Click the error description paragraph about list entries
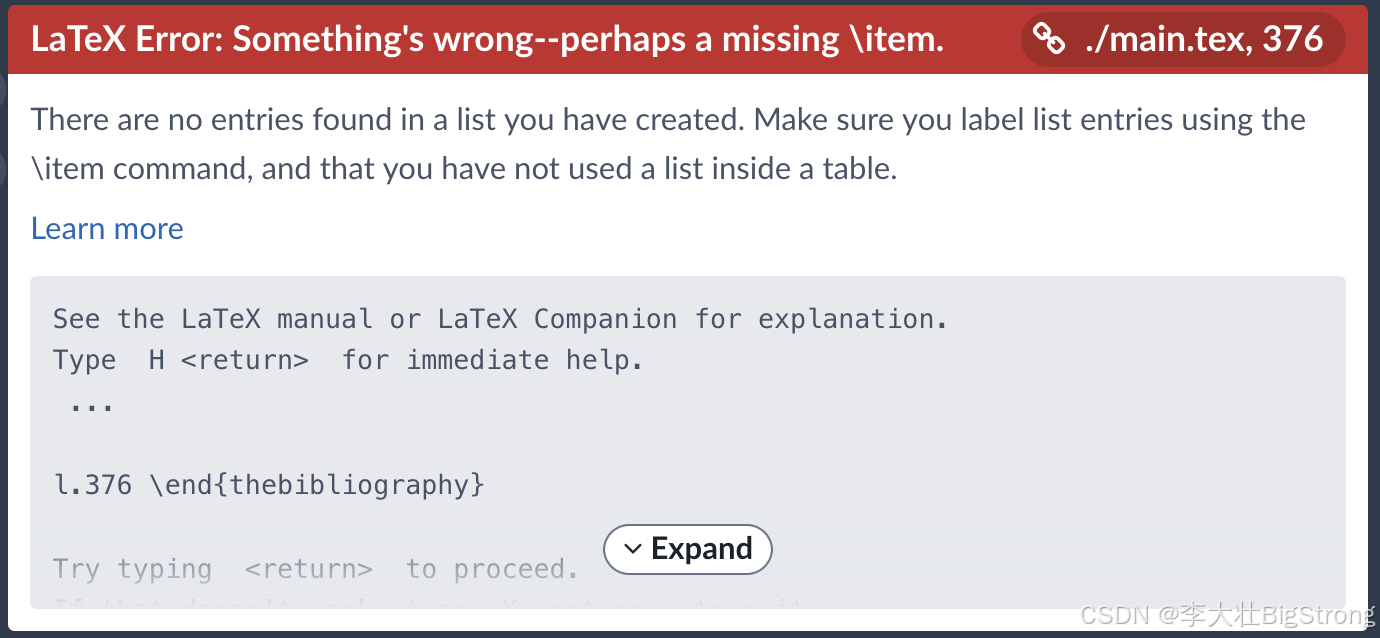The image size is (1380, 638). click(x=668, y=143)
